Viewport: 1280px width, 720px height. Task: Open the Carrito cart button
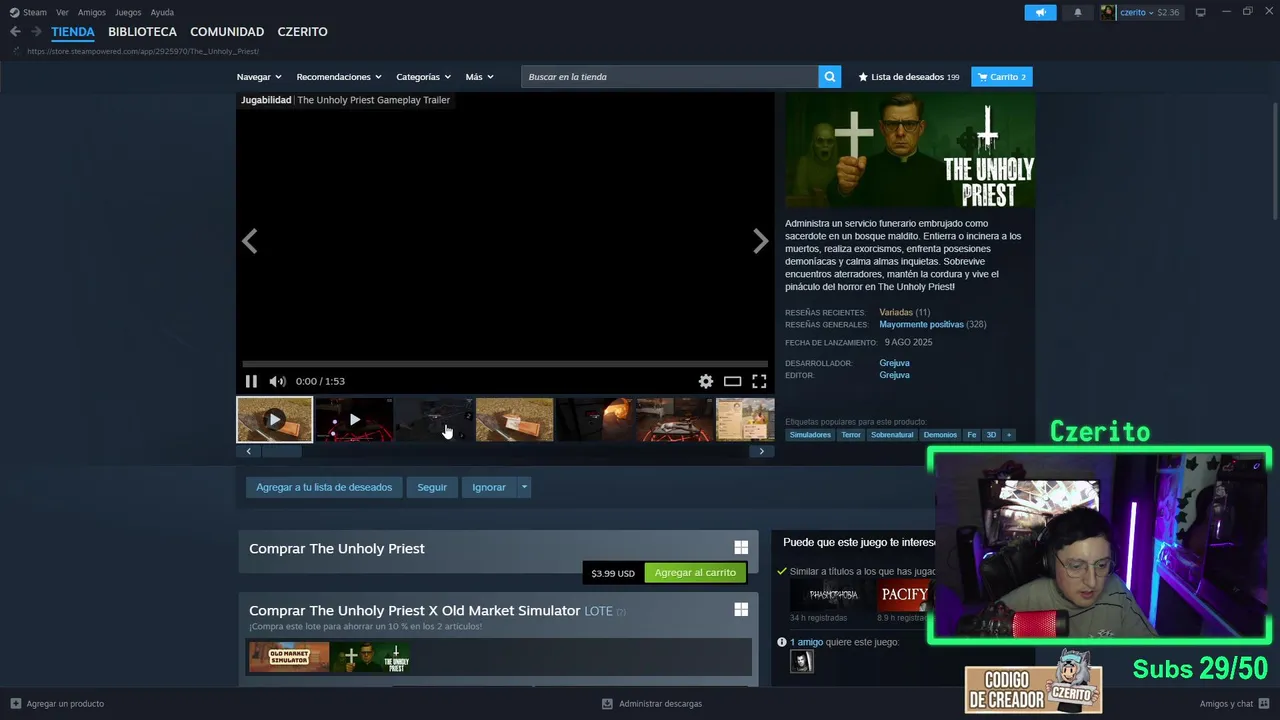point(1001,77)
